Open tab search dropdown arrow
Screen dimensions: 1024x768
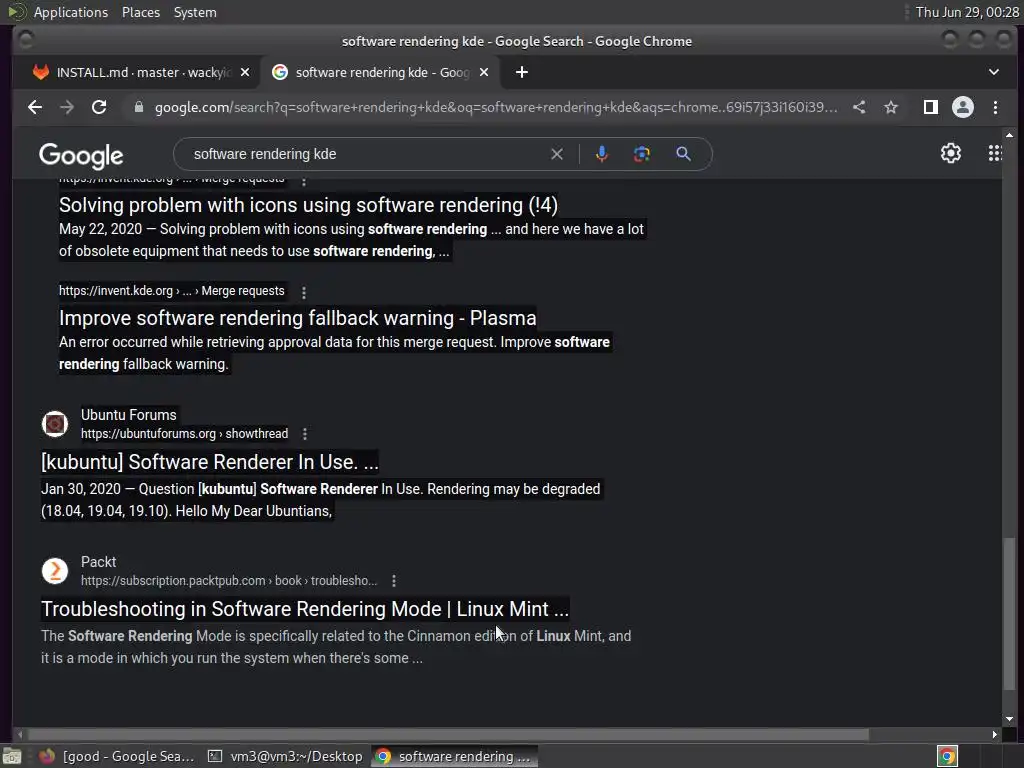point(993,72)
